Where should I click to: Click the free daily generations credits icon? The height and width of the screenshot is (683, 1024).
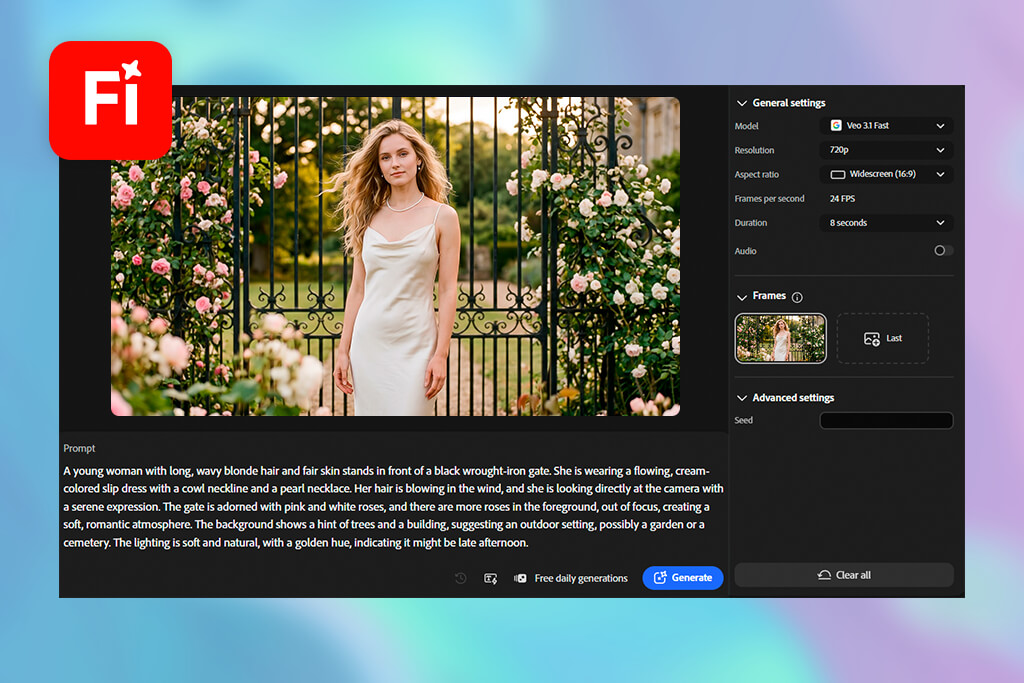(x=520, y=579)
